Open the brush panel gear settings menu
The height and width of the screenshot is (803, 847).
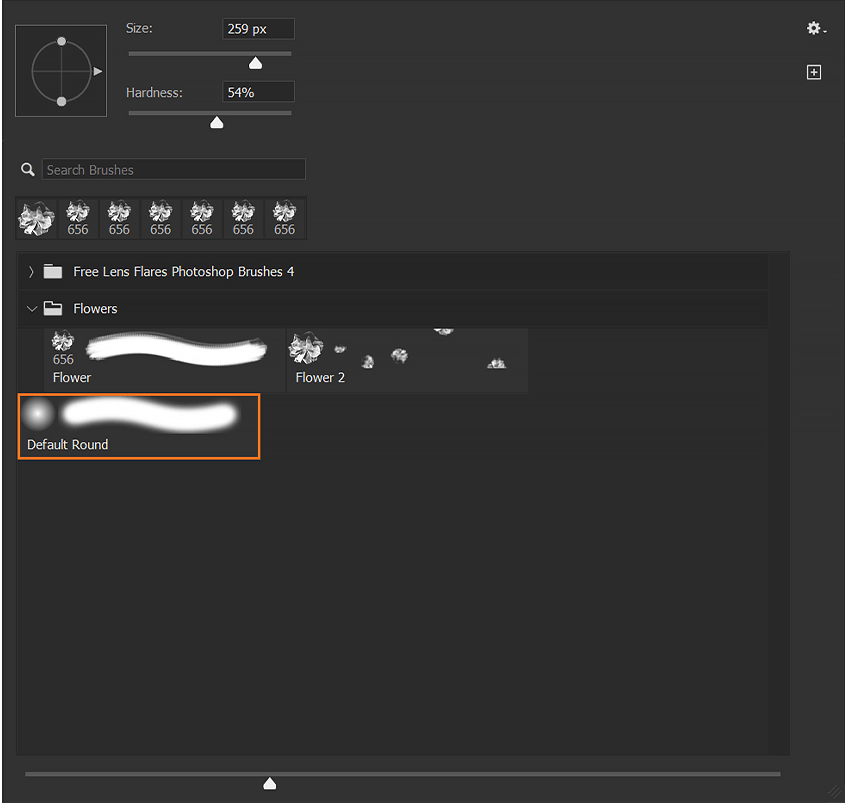click(x=815, y=29)
